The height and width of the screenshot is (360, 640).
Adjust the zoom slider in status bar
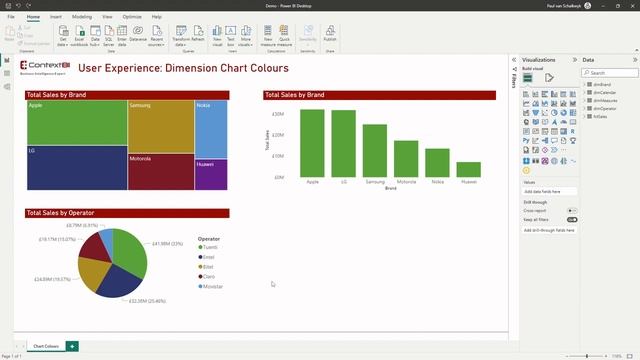tap(587, 356)
